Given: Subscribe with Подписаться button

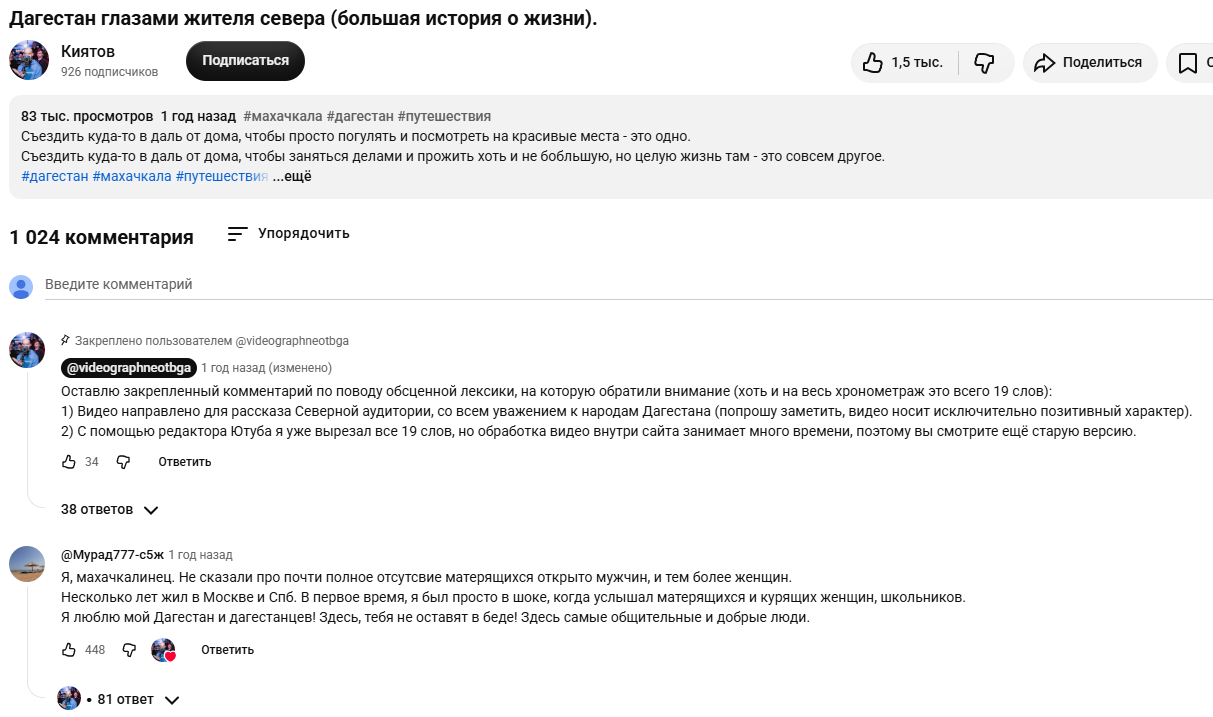Looking at the screenshot, I should point(245,61).
